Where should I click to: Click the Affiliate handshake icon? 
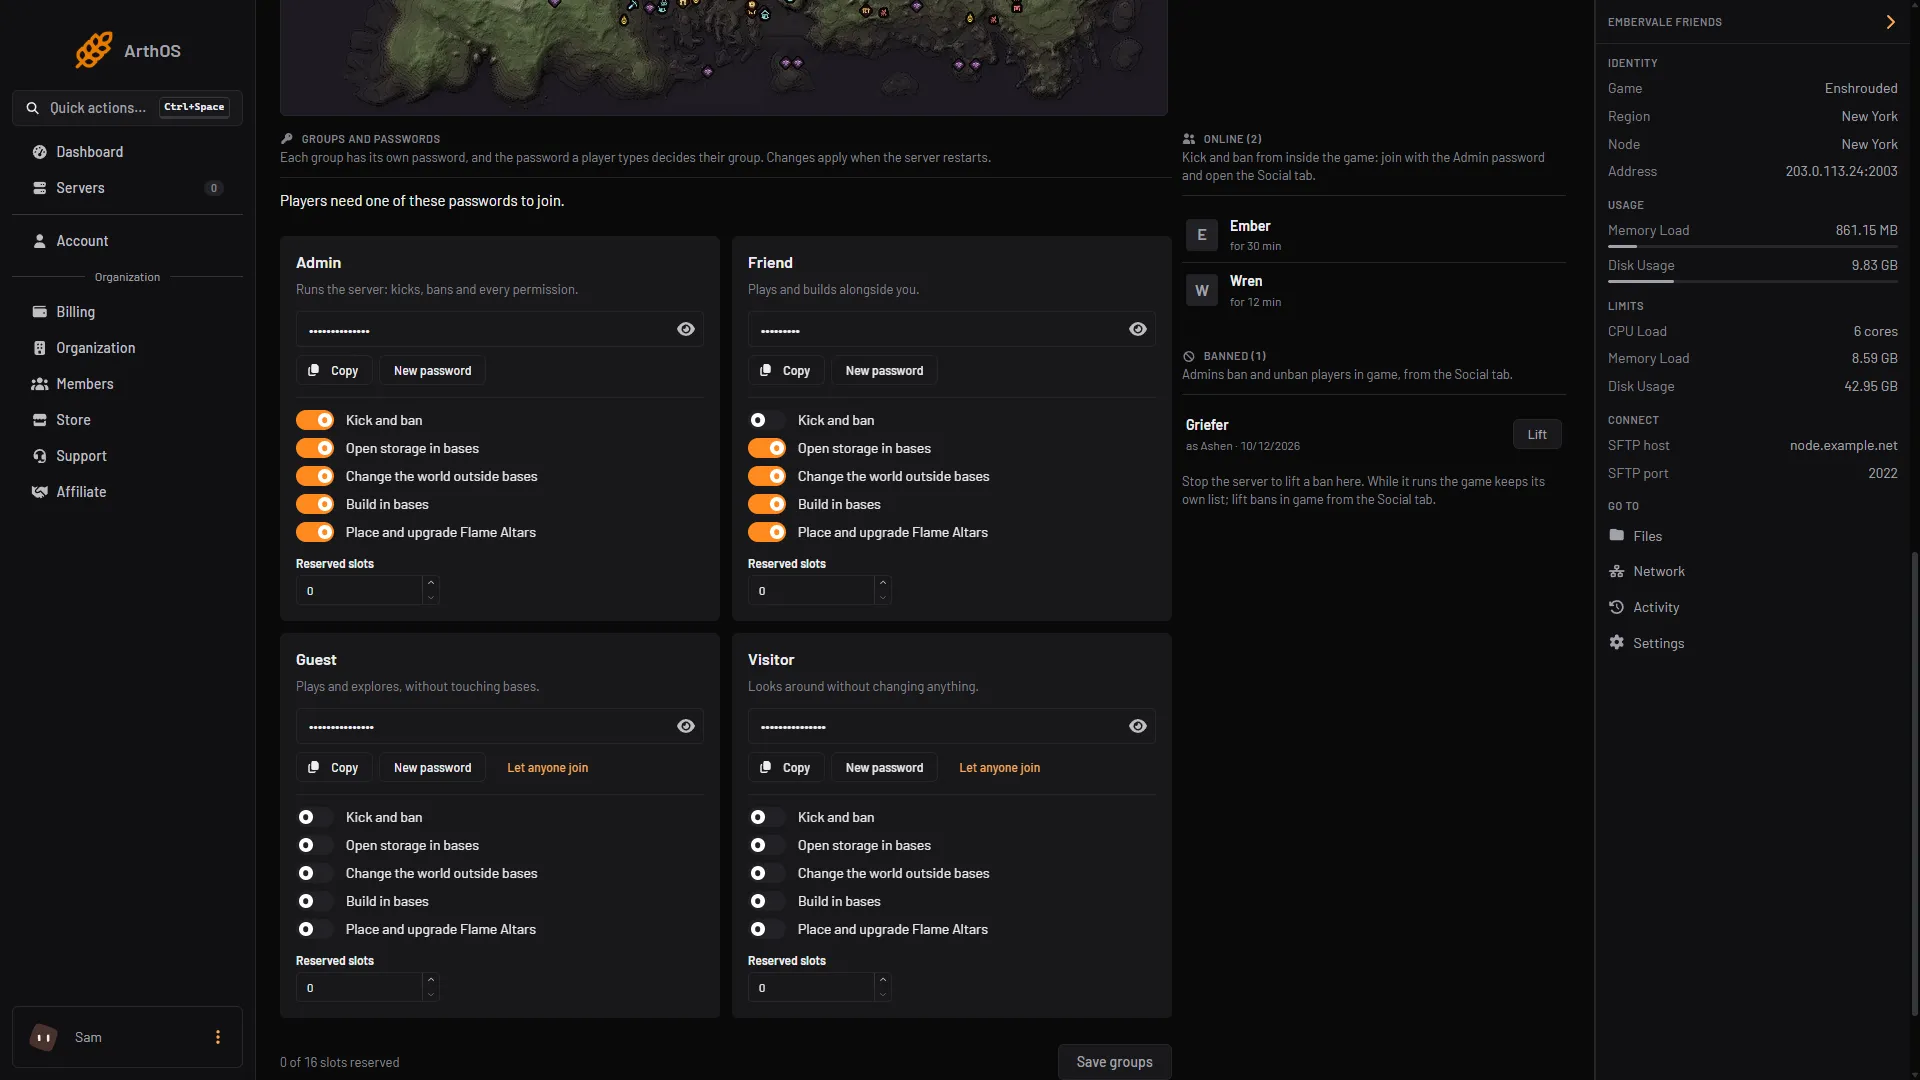[x=40, y=492]
